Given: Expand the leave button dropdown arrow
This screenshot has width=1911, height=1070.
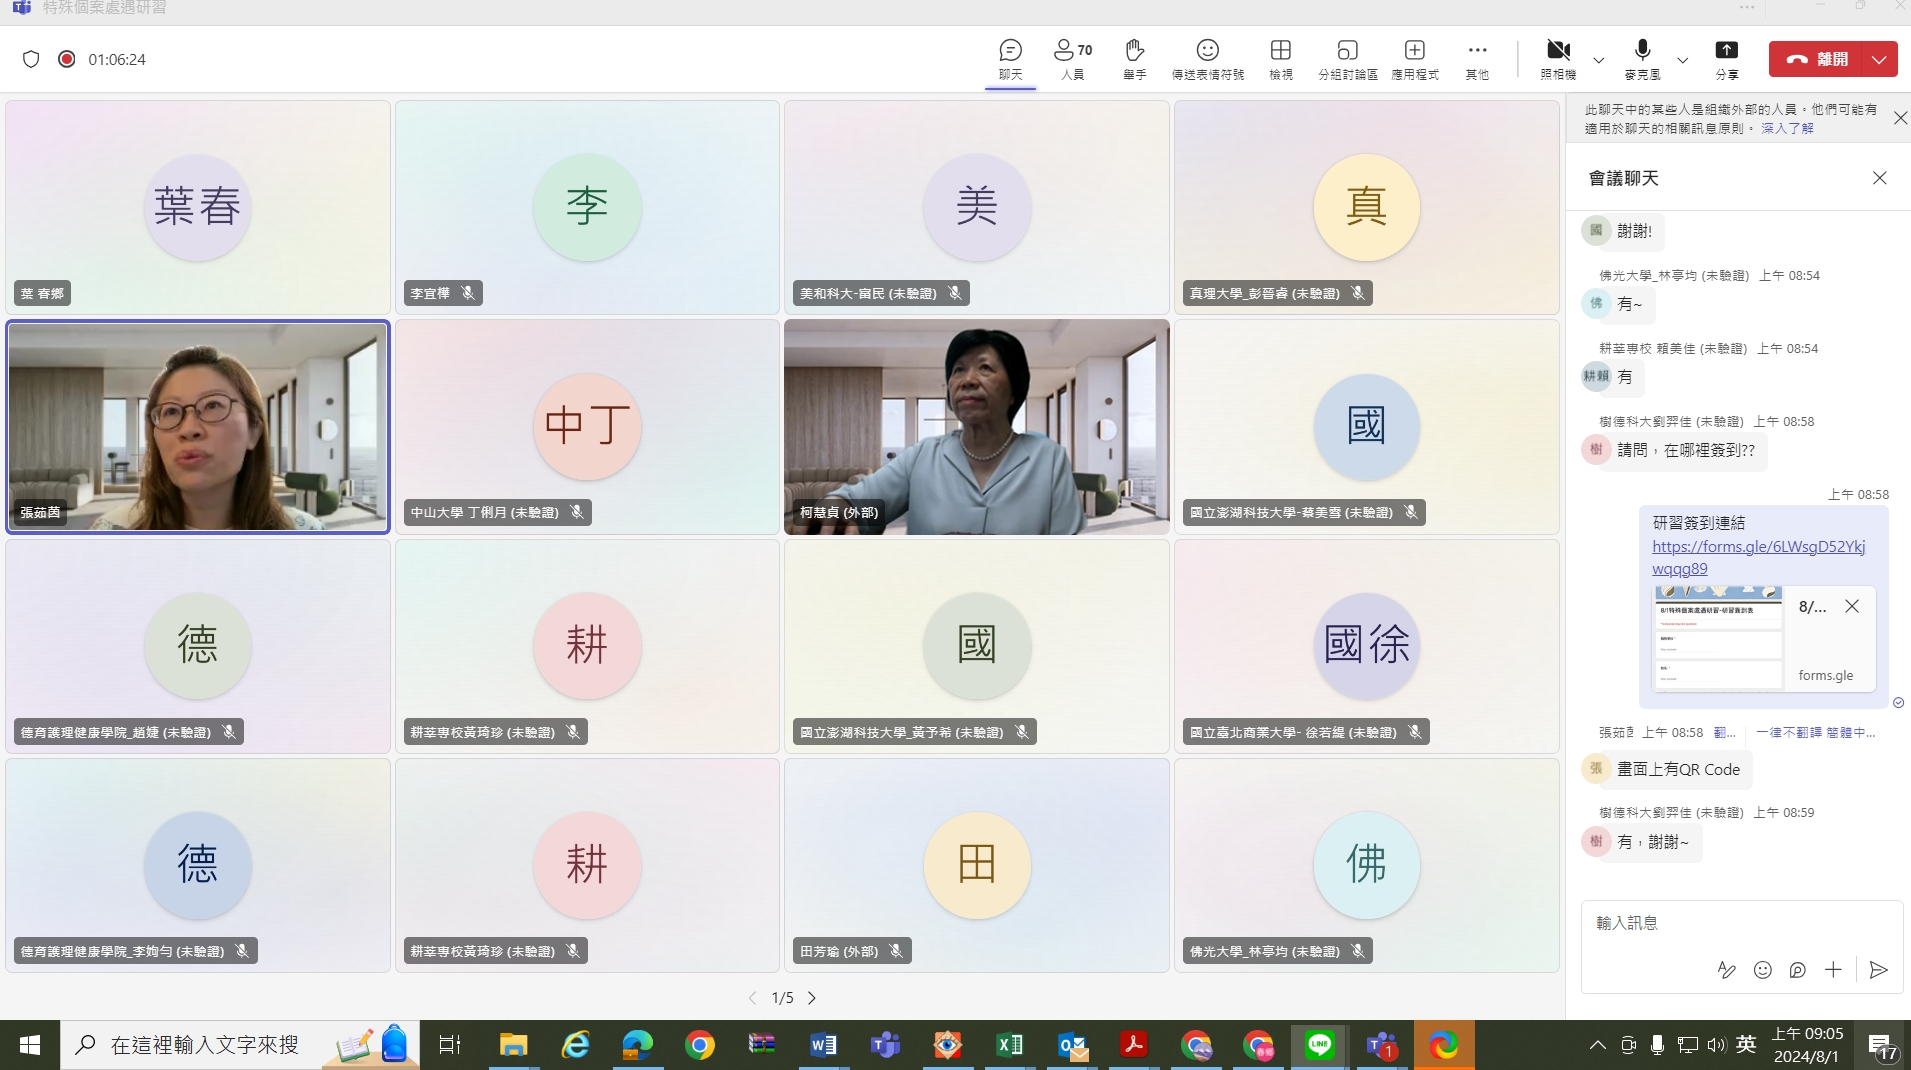Looking at the screenshot, I should 1880,59.
